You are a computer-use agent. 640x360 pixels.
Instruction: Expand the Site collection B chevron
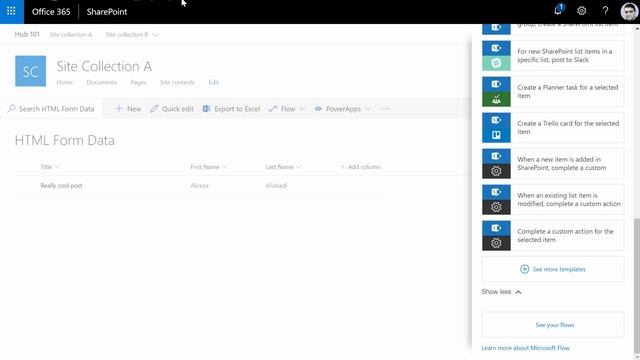pyautogui.click(x=156, y=35)
